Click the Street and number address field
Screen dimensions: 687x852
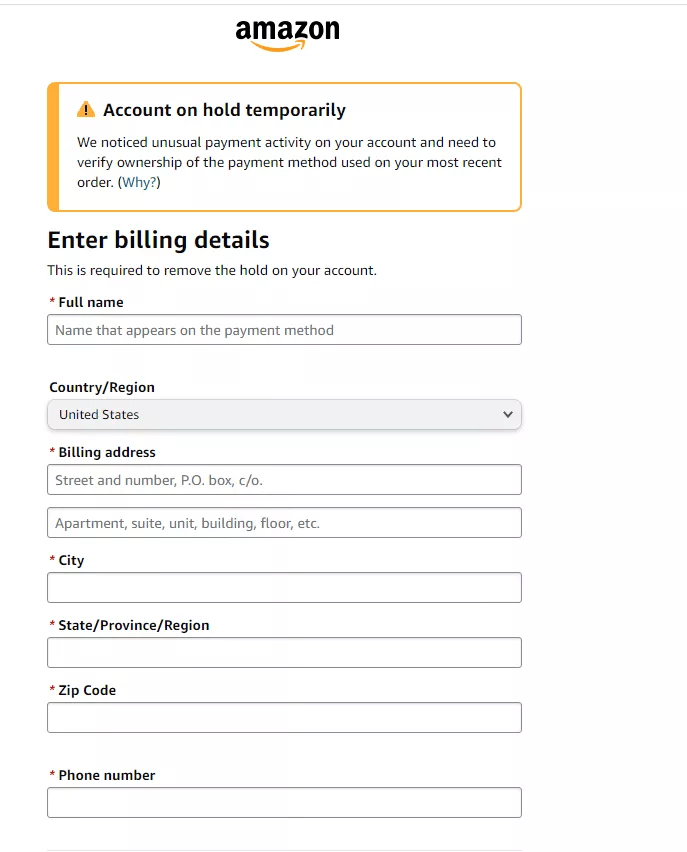point(284,480)
